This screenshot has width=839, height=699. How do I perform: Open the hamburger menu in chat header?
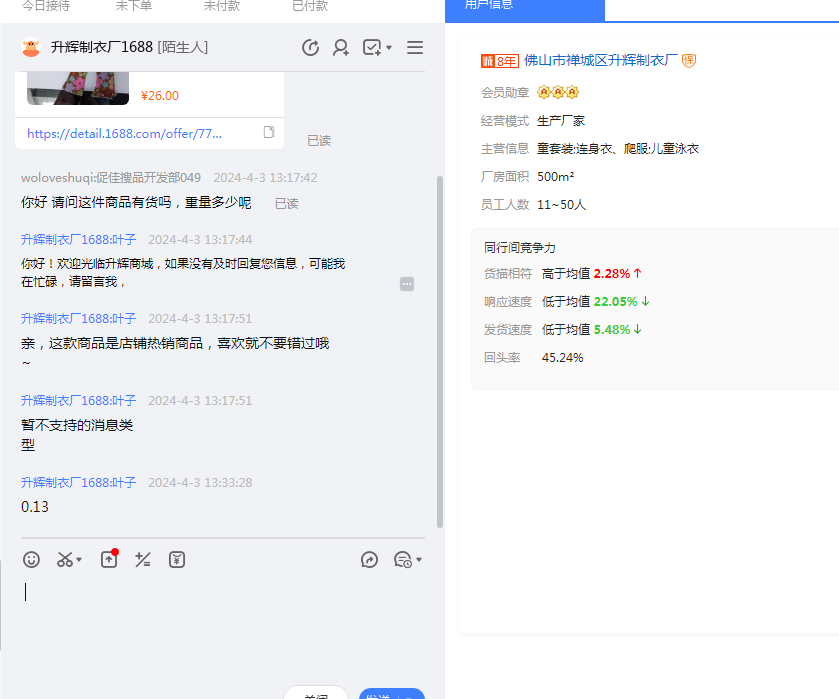[x=415, y=48]
